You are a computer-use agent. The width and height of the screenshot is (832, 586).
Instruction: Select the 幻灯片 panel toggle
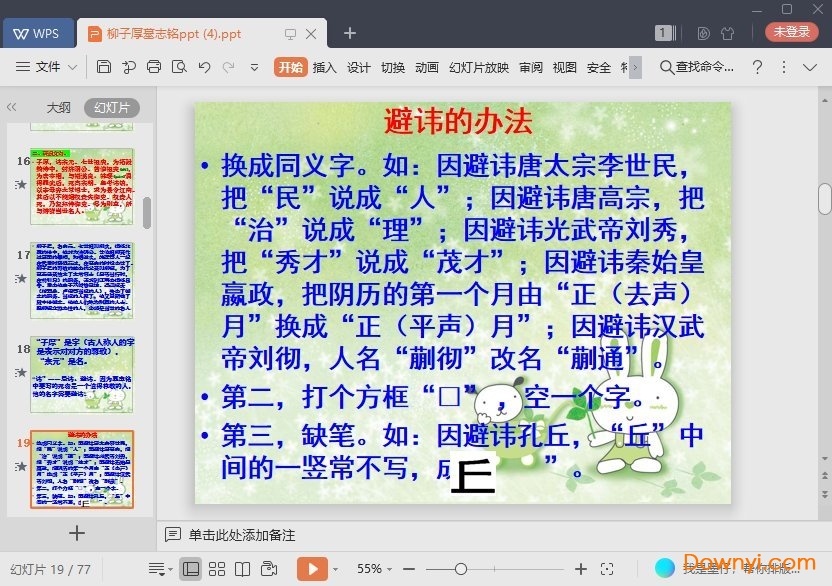111,108
